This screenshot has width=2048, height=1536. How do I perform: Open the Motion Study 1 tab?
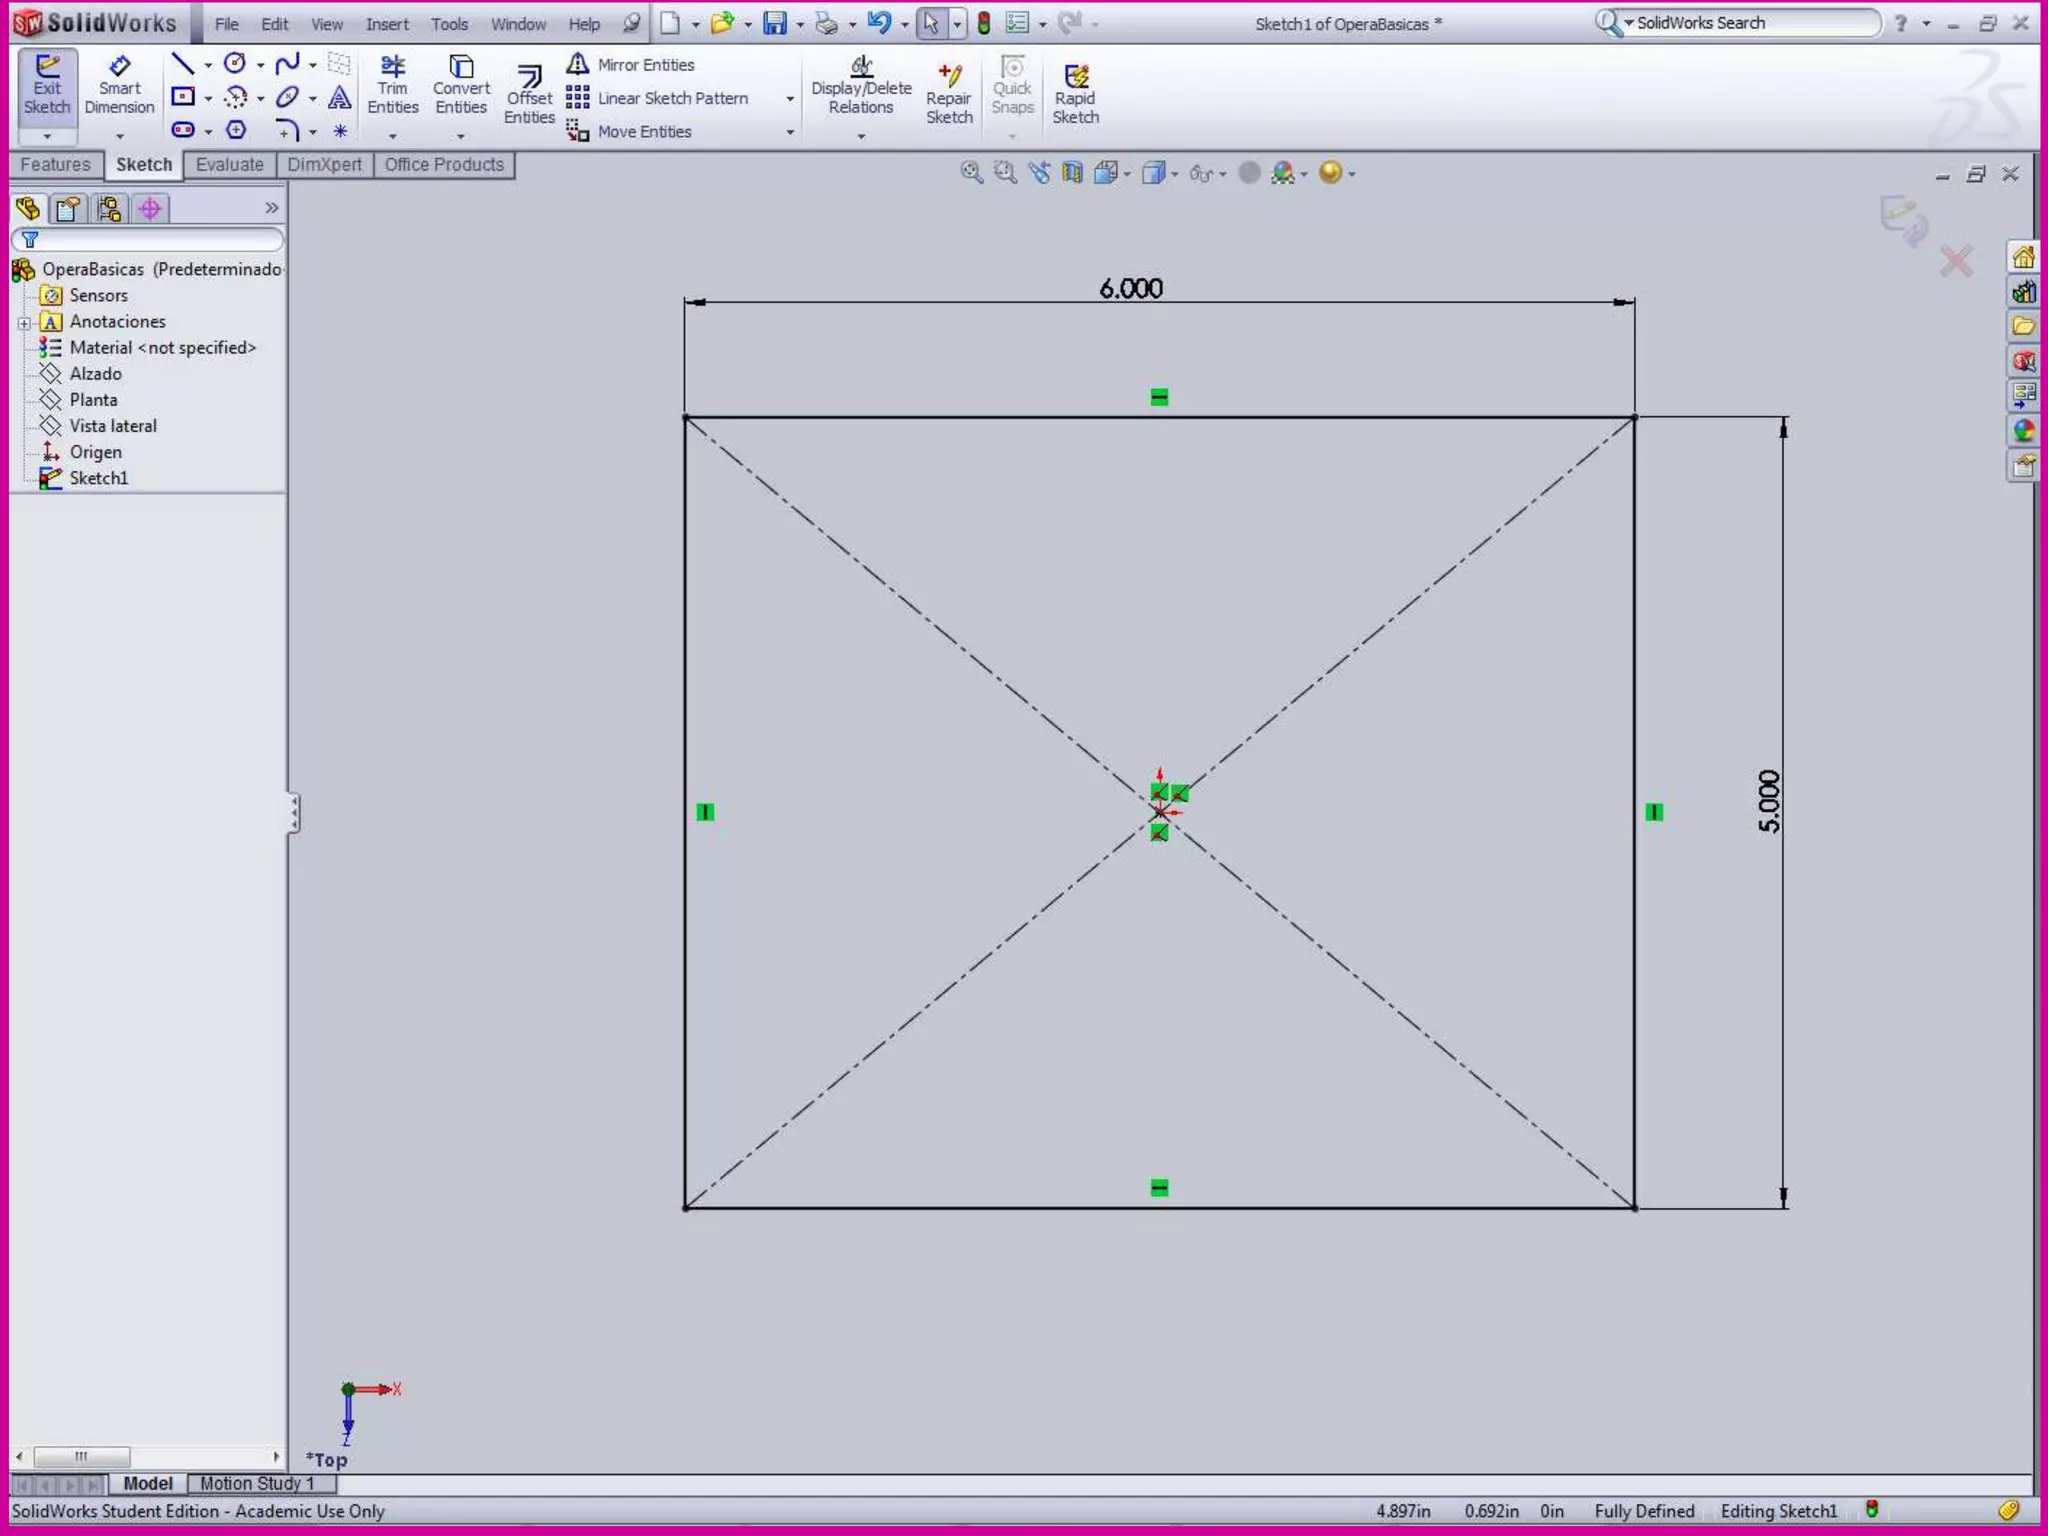point(257,1483)
